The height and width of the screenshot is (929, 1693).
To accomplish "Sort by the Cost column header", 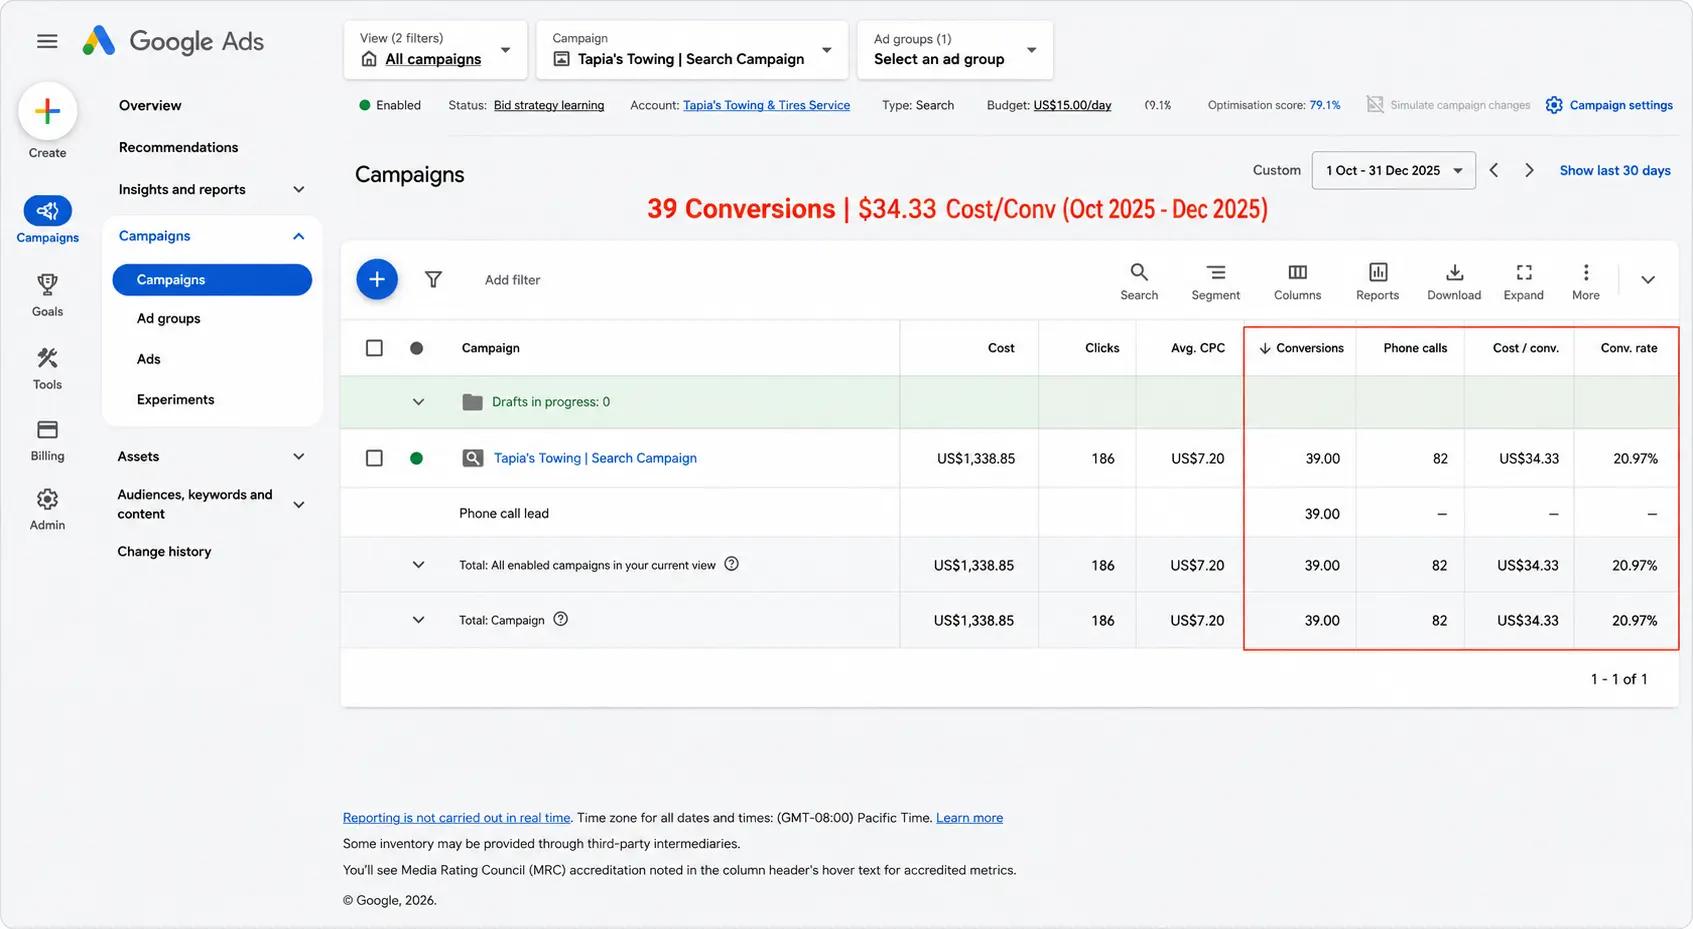I will point(1001,348).
